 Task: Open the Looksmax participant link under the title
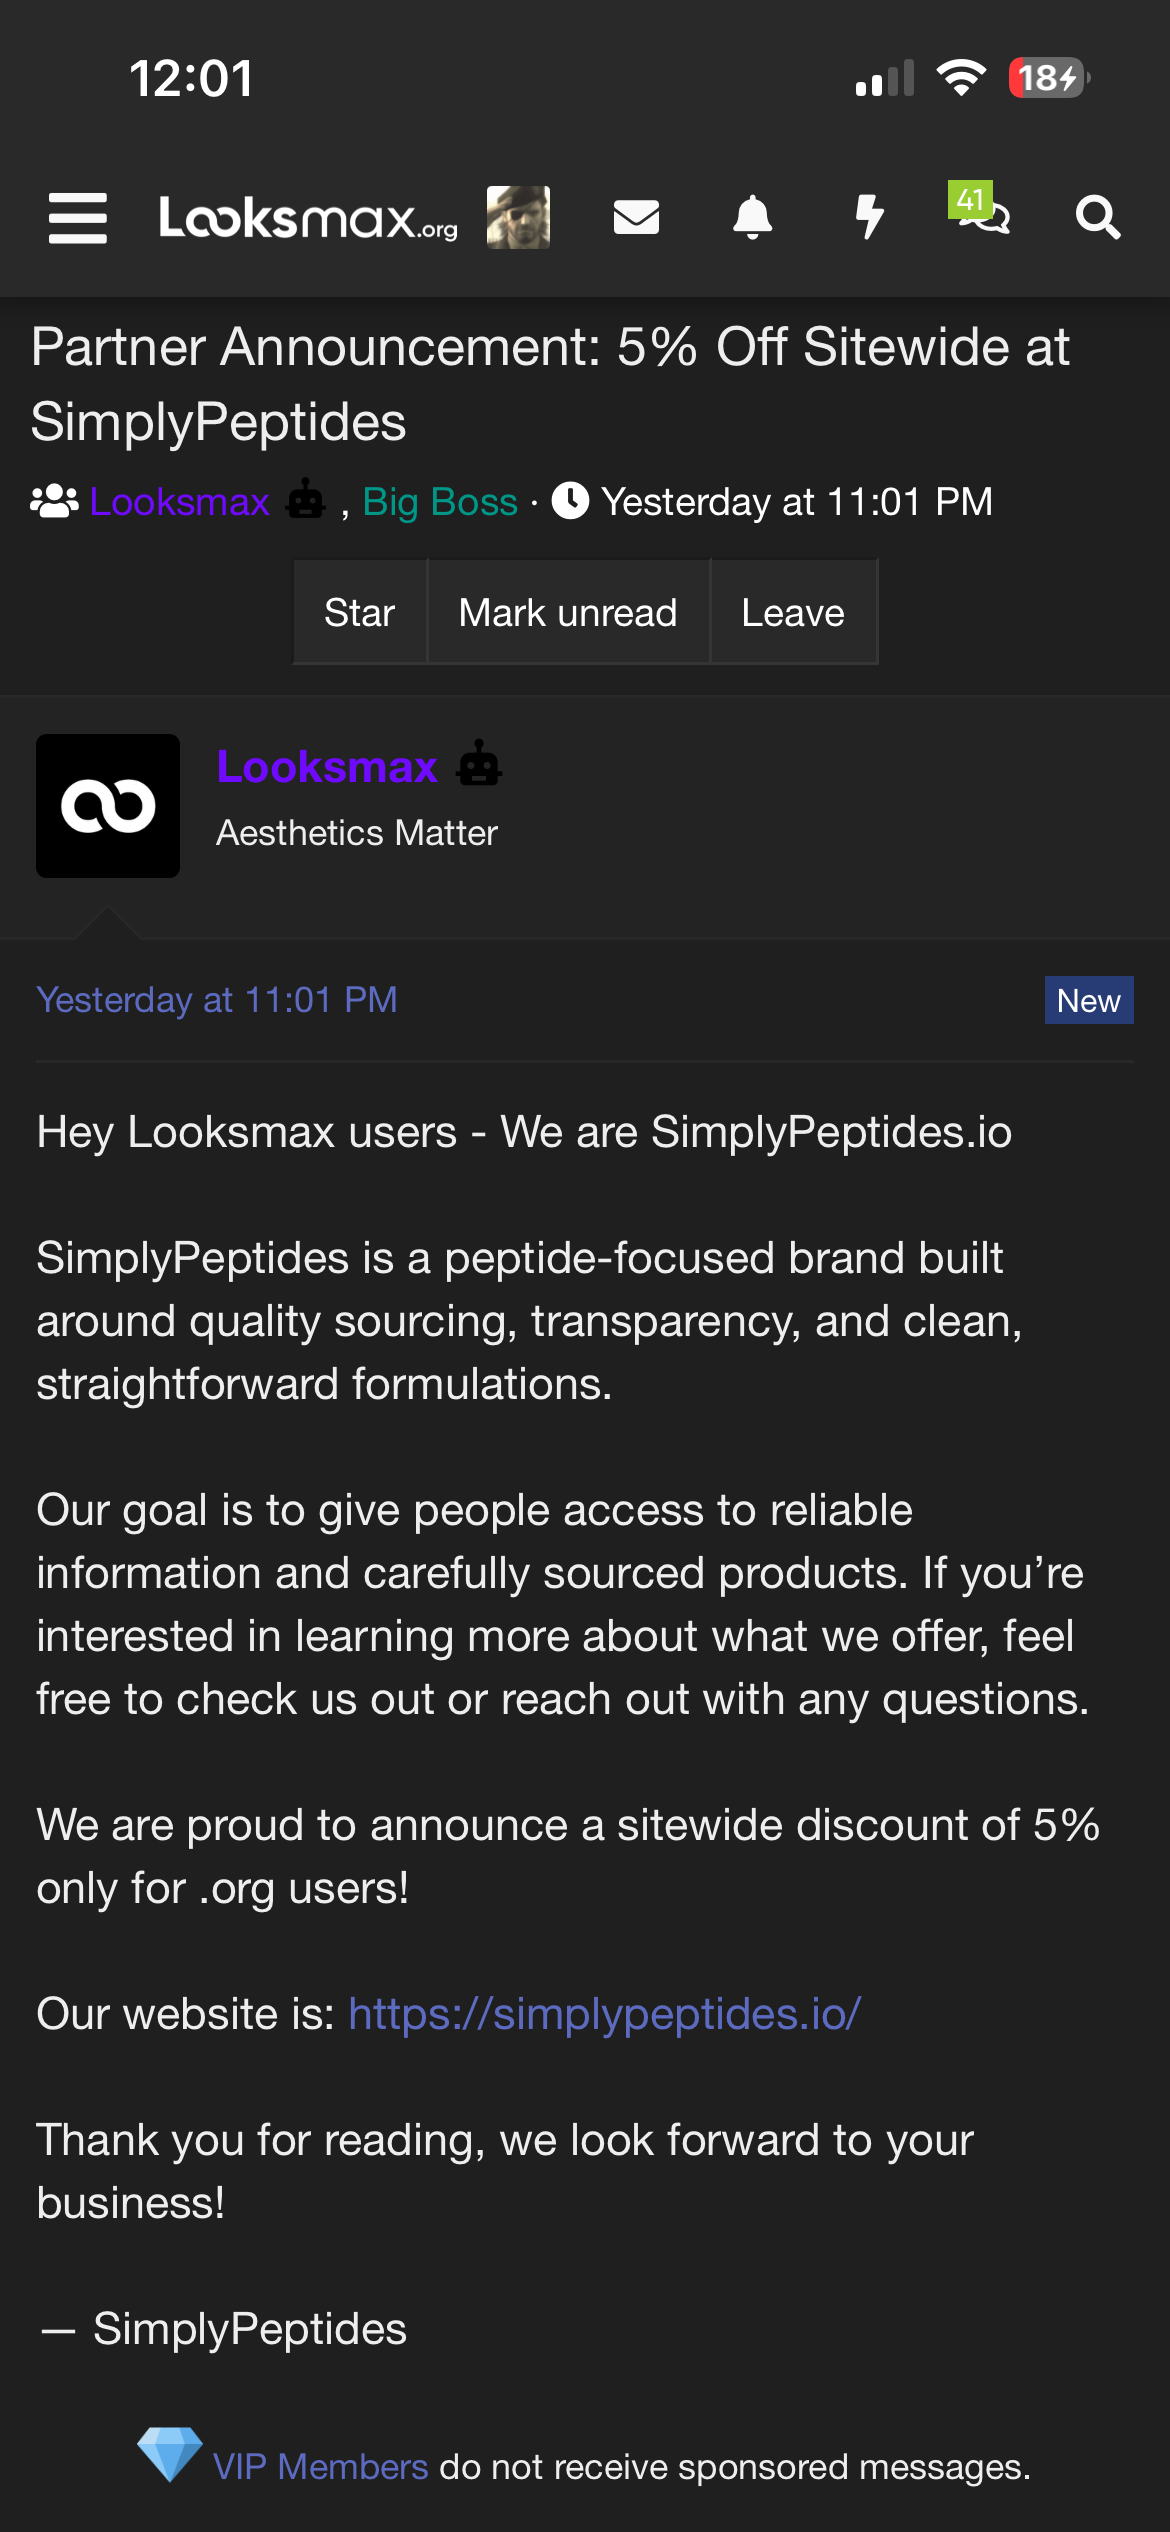tap(180, 502)
